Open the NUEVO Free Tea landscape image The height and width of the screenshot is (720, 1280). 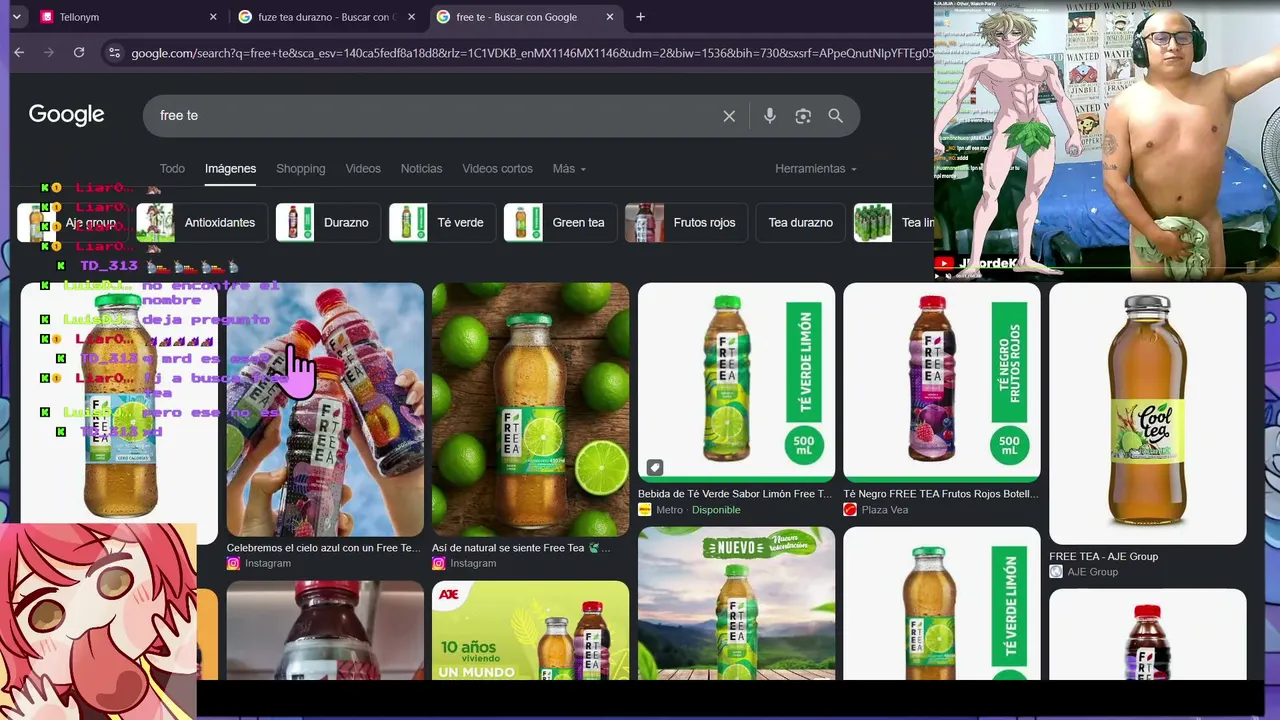pos(736,603)
